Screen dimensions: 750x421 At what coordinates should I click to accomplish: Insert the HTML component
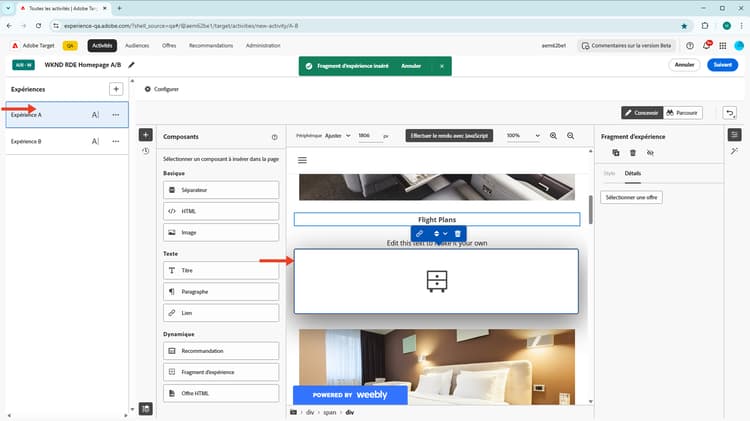[x=221, y=211]
